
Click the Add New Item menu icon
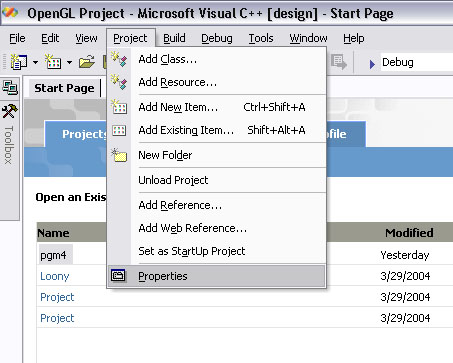tap(119, 107)
